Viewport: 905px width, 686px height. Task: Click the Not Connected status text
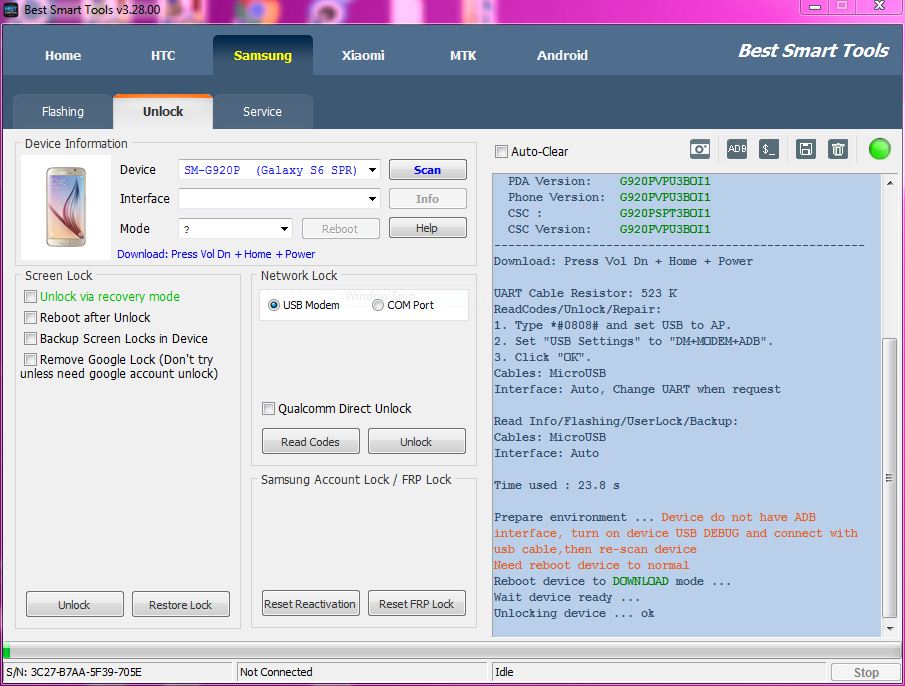[x=276, y=672]
